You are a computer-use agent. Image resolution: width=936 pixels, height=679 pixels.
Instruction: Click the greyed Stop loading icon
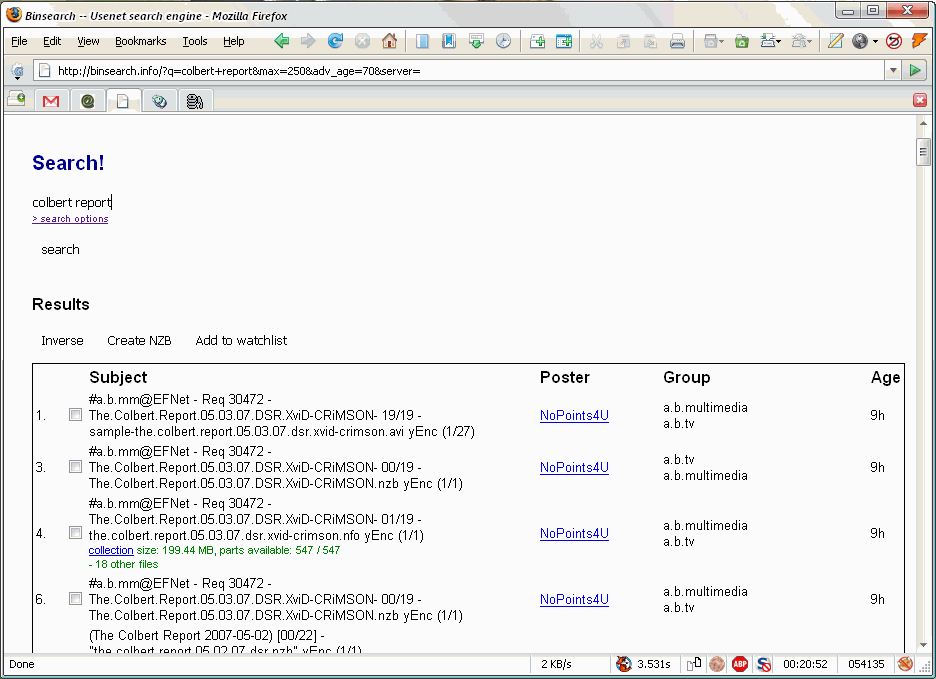click(362, 41)
